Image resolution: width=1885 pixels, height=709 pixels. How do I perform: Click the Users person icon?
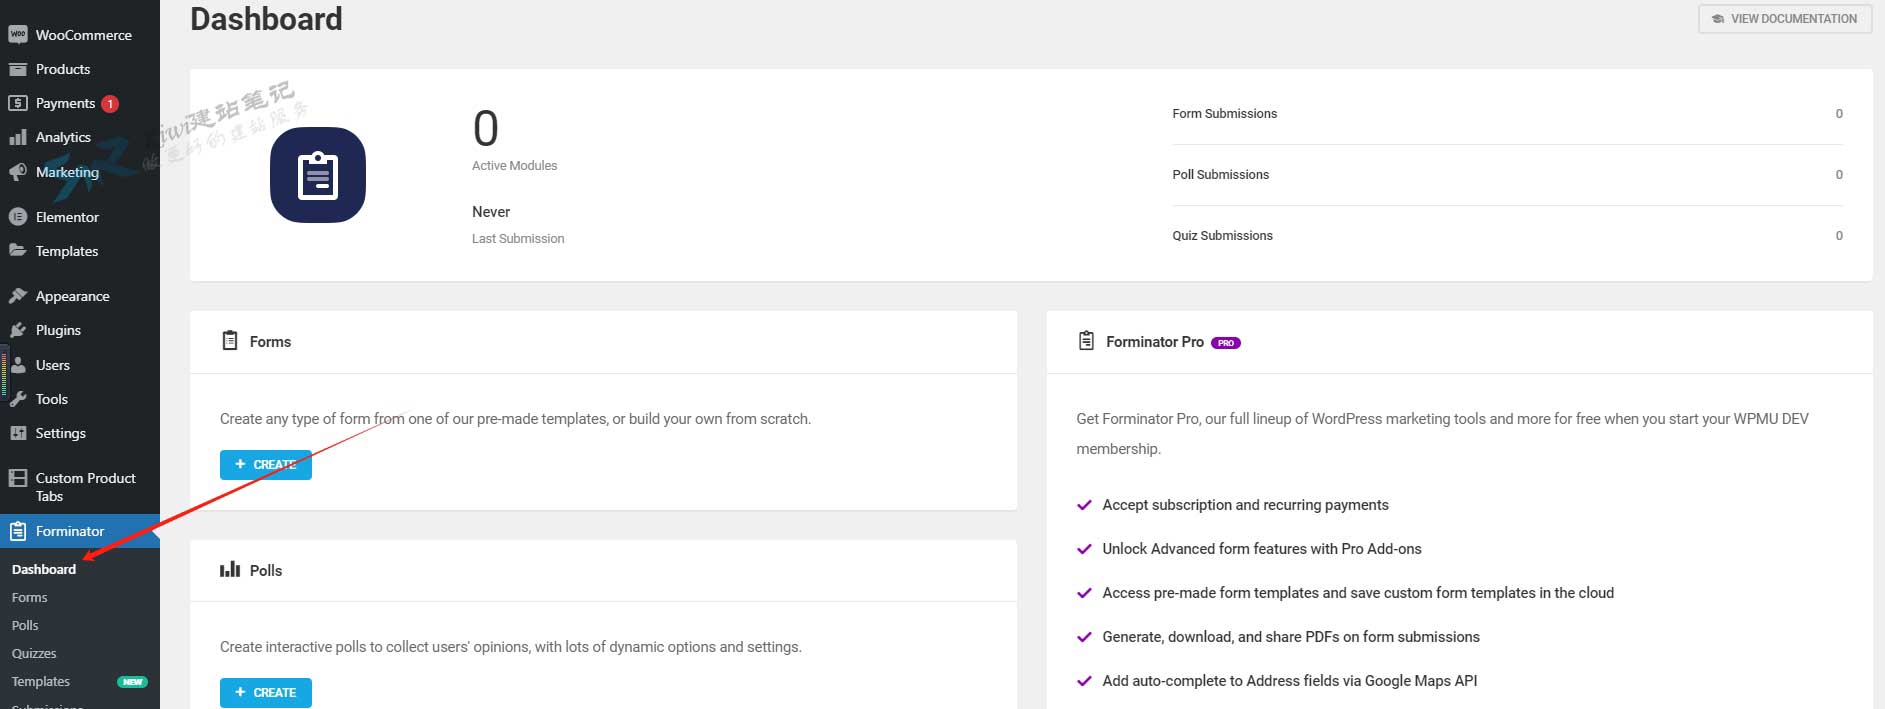(18, 365)
